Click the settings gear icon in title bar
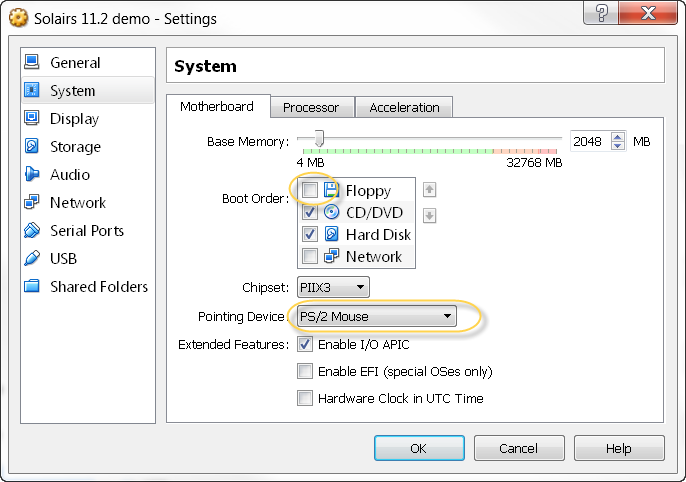The image size is (686, 482). [x=18, y=18]
